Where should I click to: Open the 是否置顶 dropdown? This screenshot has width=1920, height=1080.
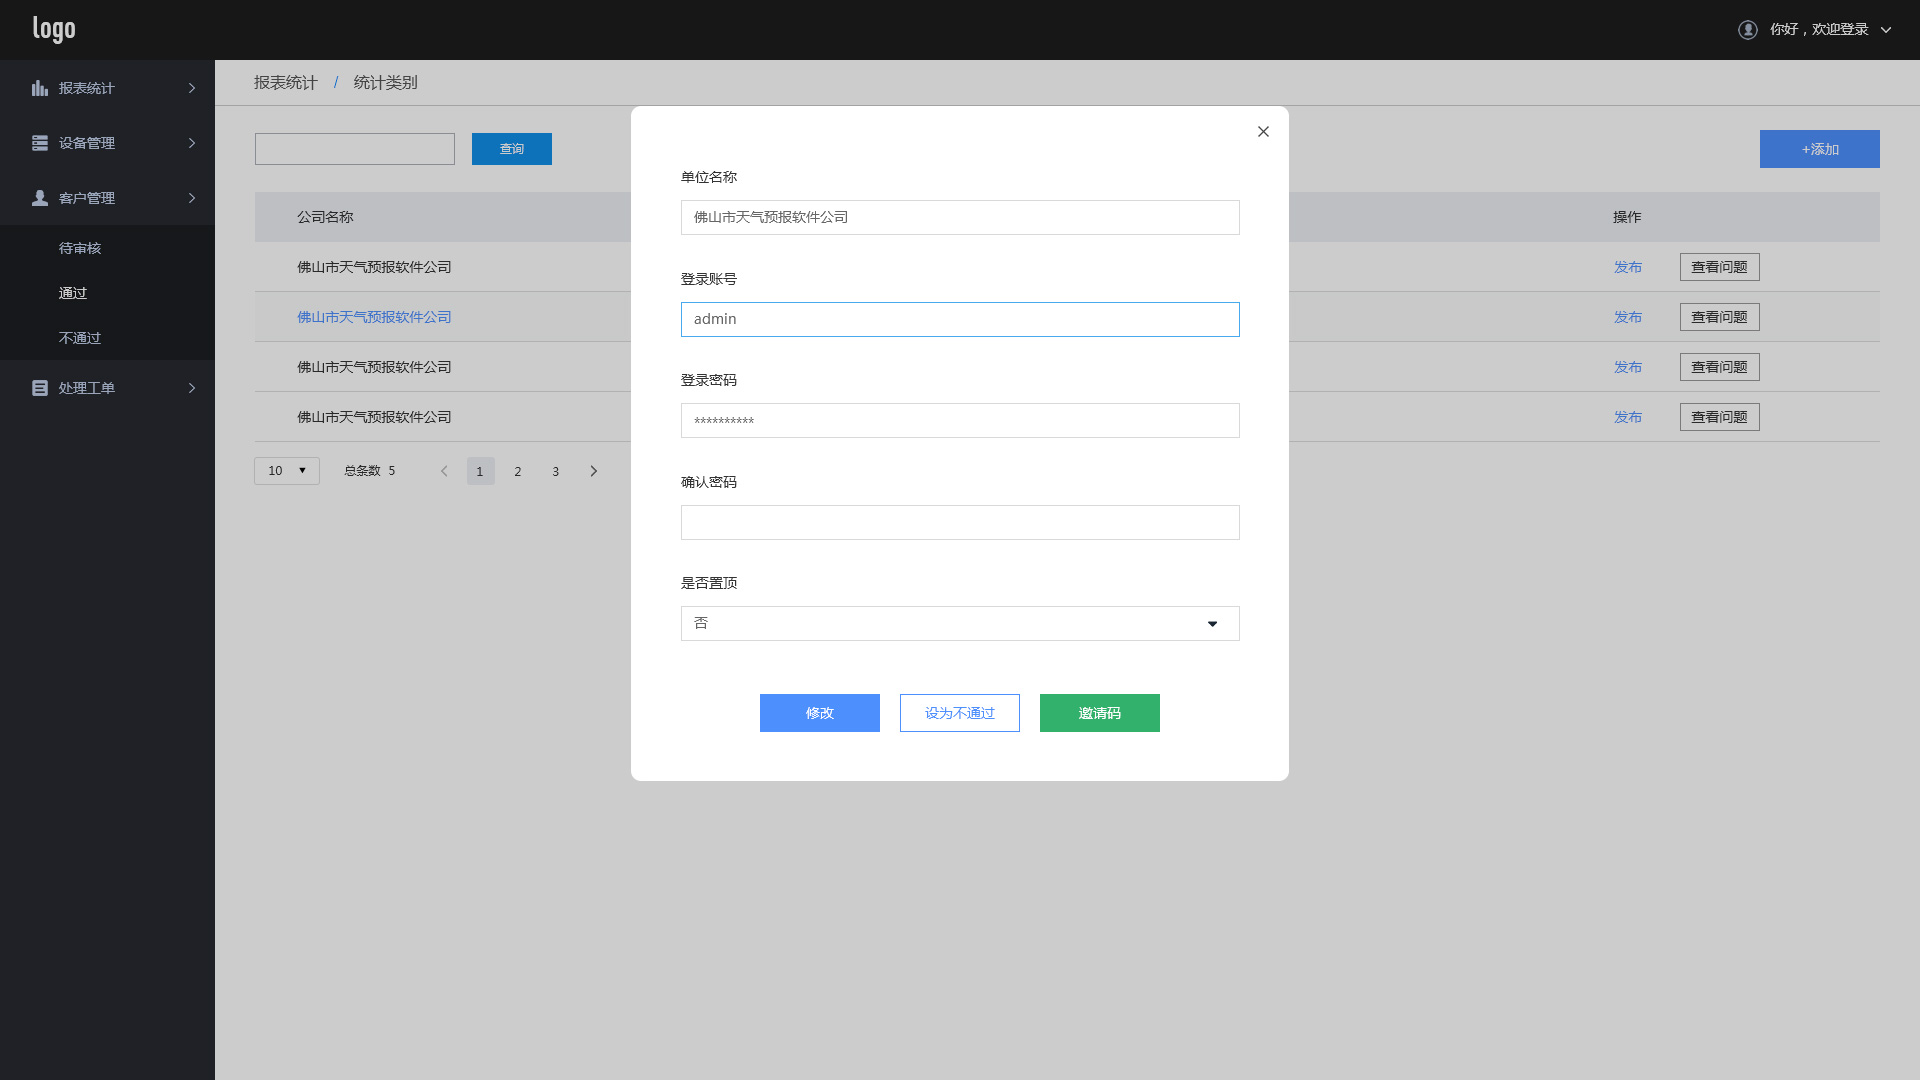tap(959, 624)
